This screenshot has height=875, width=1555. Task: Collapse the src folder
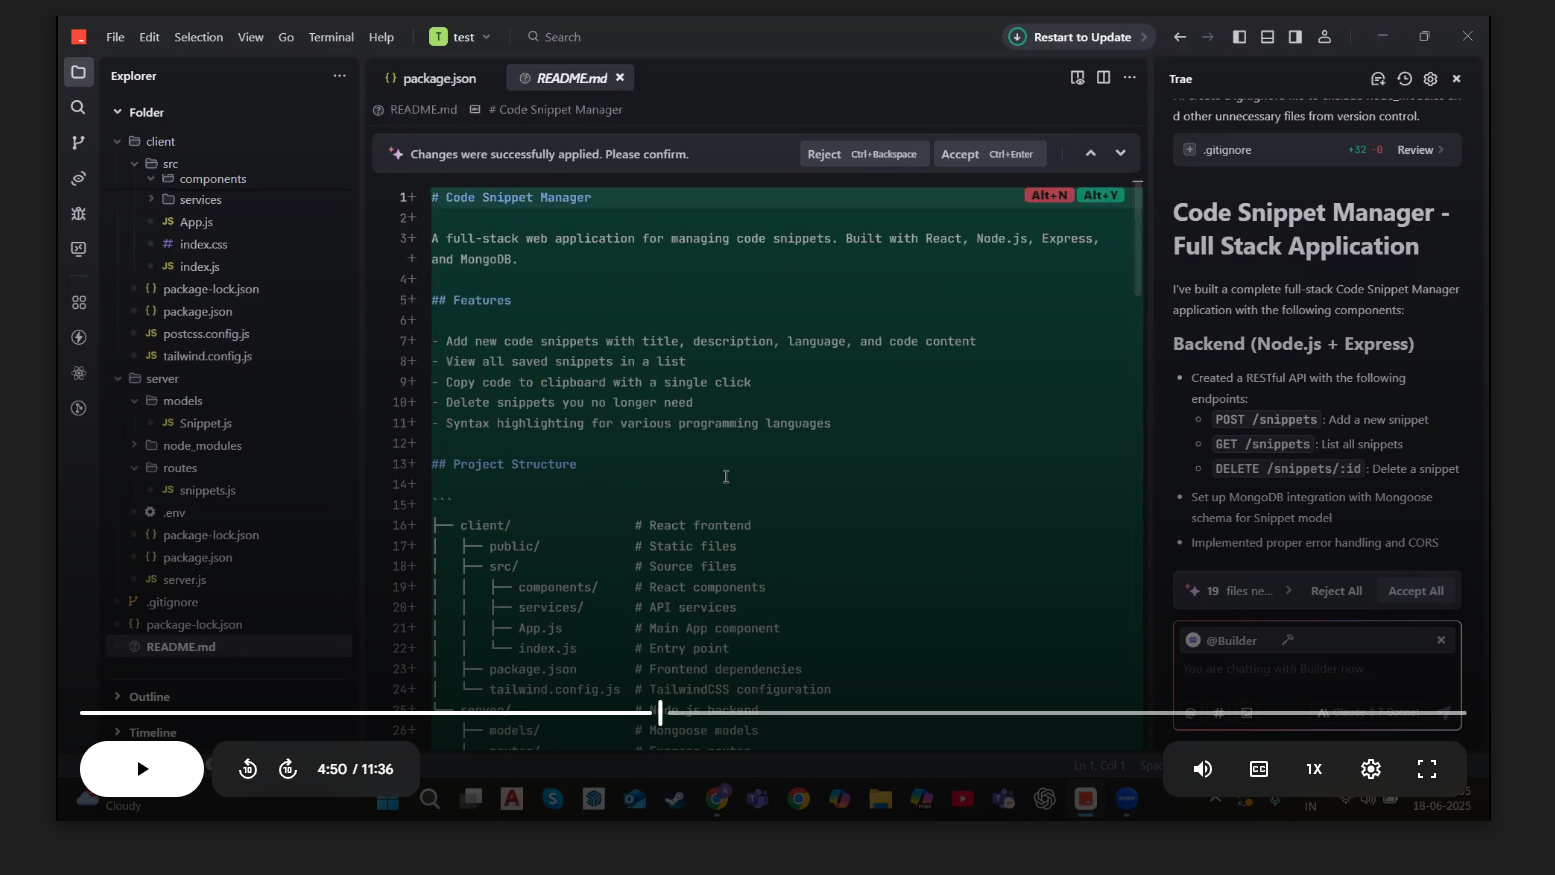134,163
